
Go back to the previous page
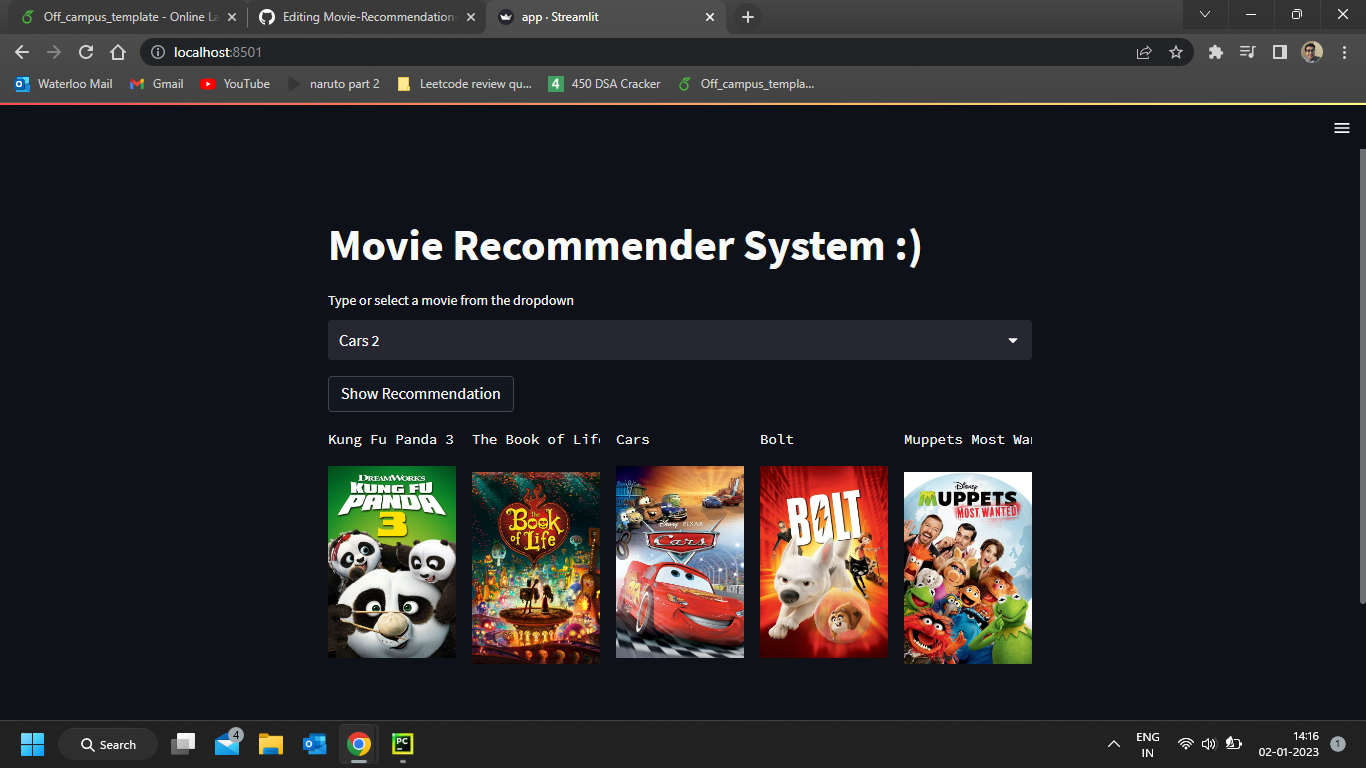pyautogui.click(x=22, y=52)
